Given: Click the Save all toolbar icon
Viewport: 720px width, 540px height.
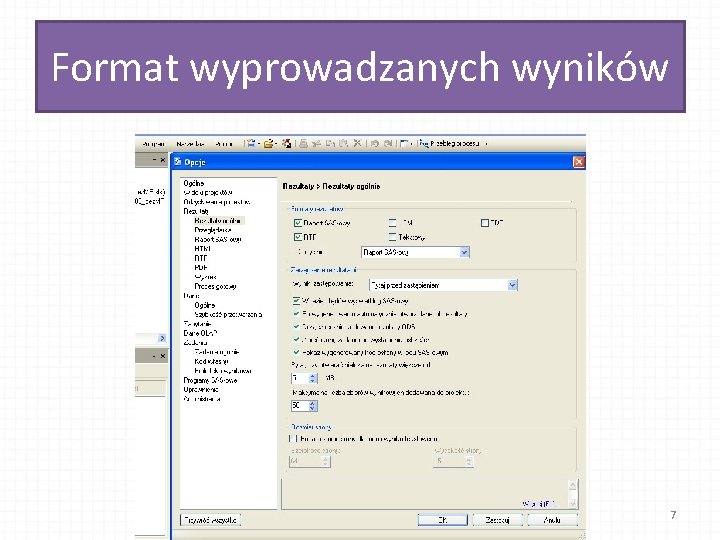Looking at the screenshot, I should (x=287, y=144).
